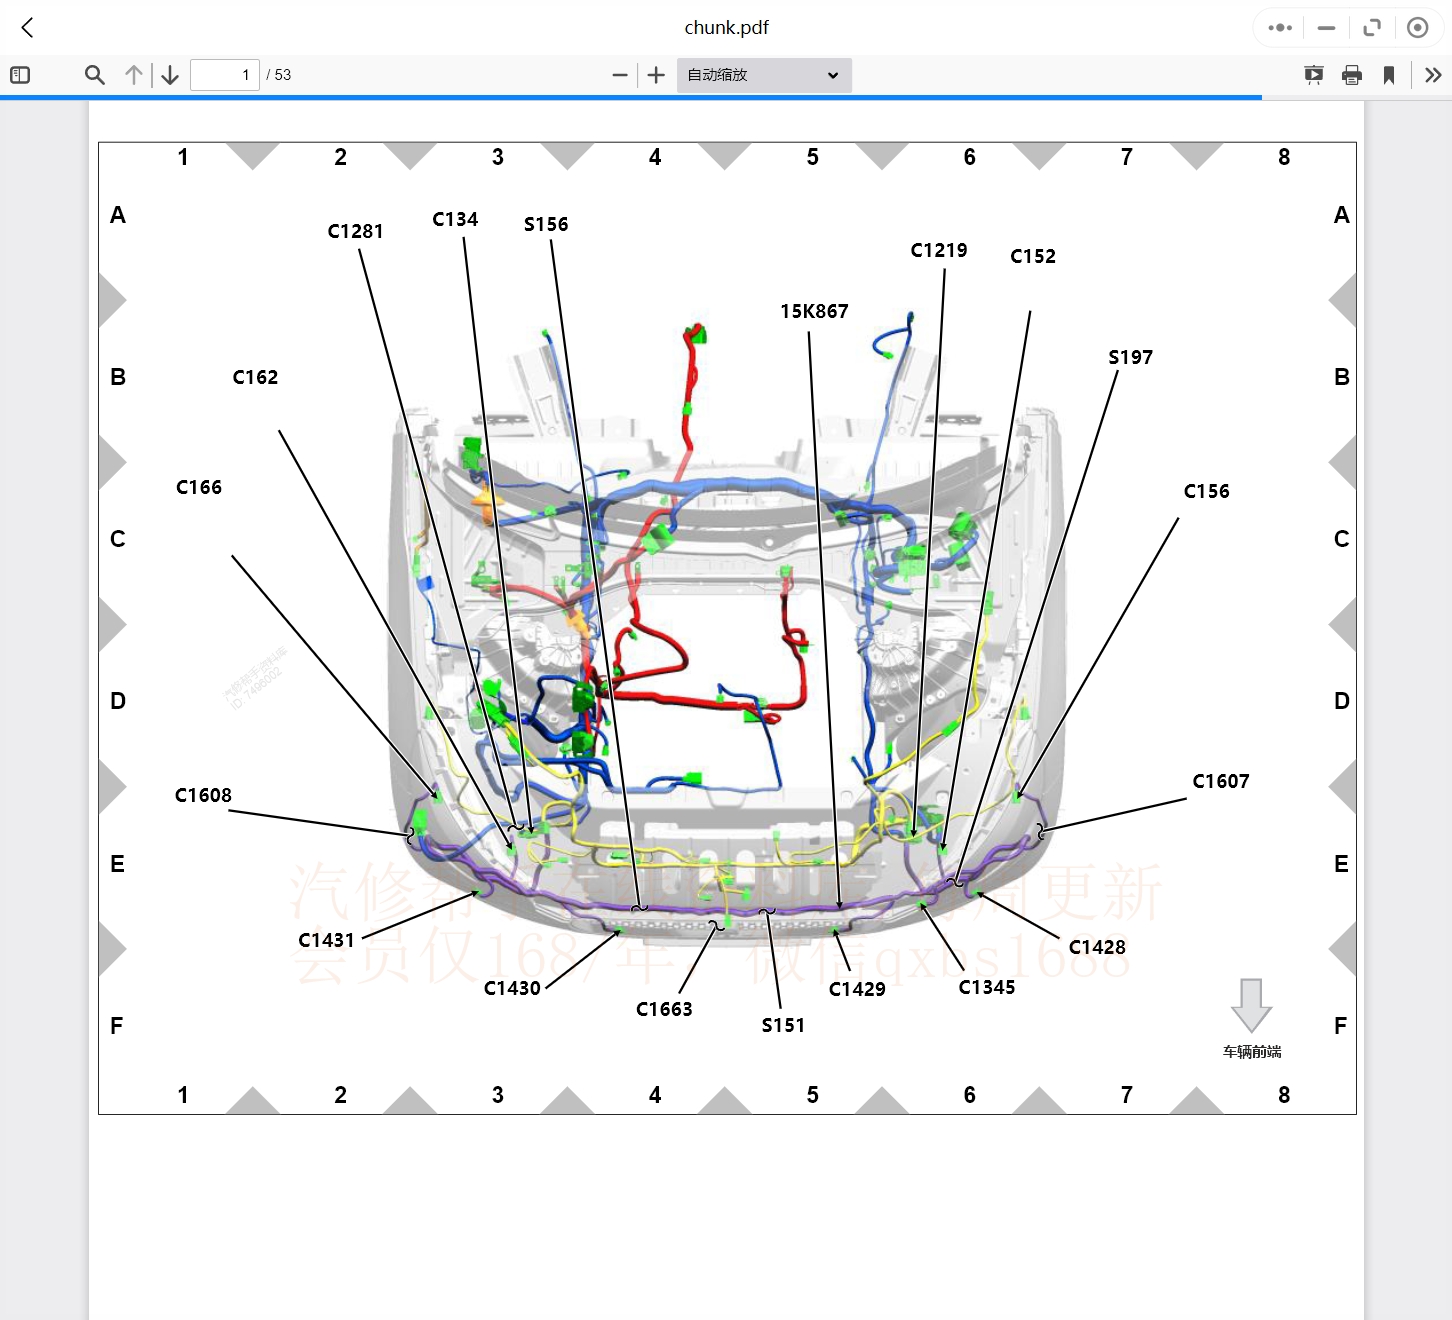Viewport: 1452px width, 1320px height.
Task: Click the C1608 connector label
Action: [203, 795]
